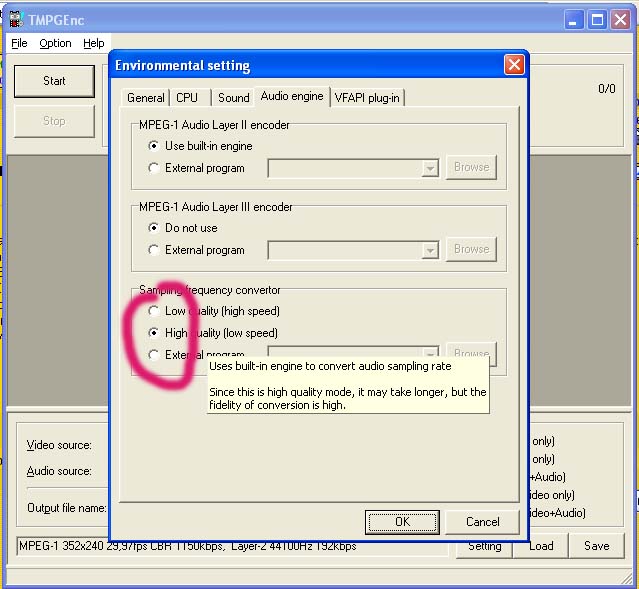Click the 0/0 progress counter text
This screenshot has width=639, height=589.
pos(606,89)
